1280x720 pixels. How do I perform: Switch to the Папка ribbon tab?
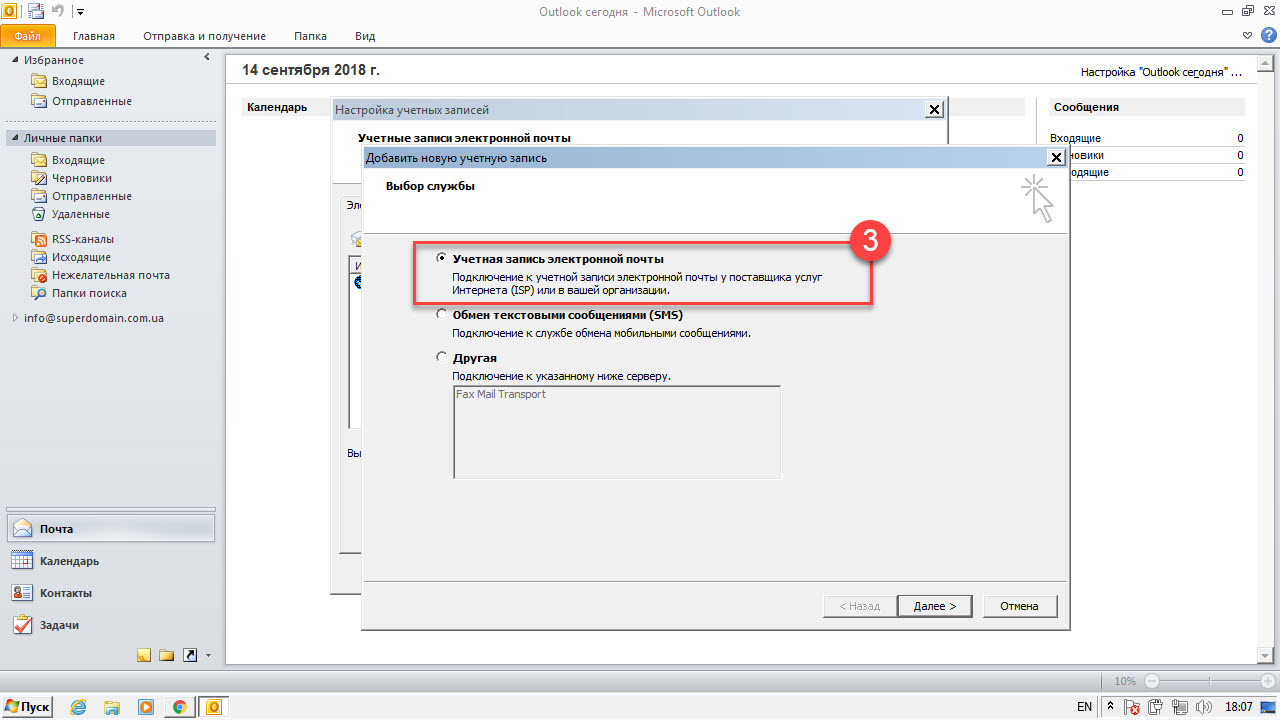point(310,36)
